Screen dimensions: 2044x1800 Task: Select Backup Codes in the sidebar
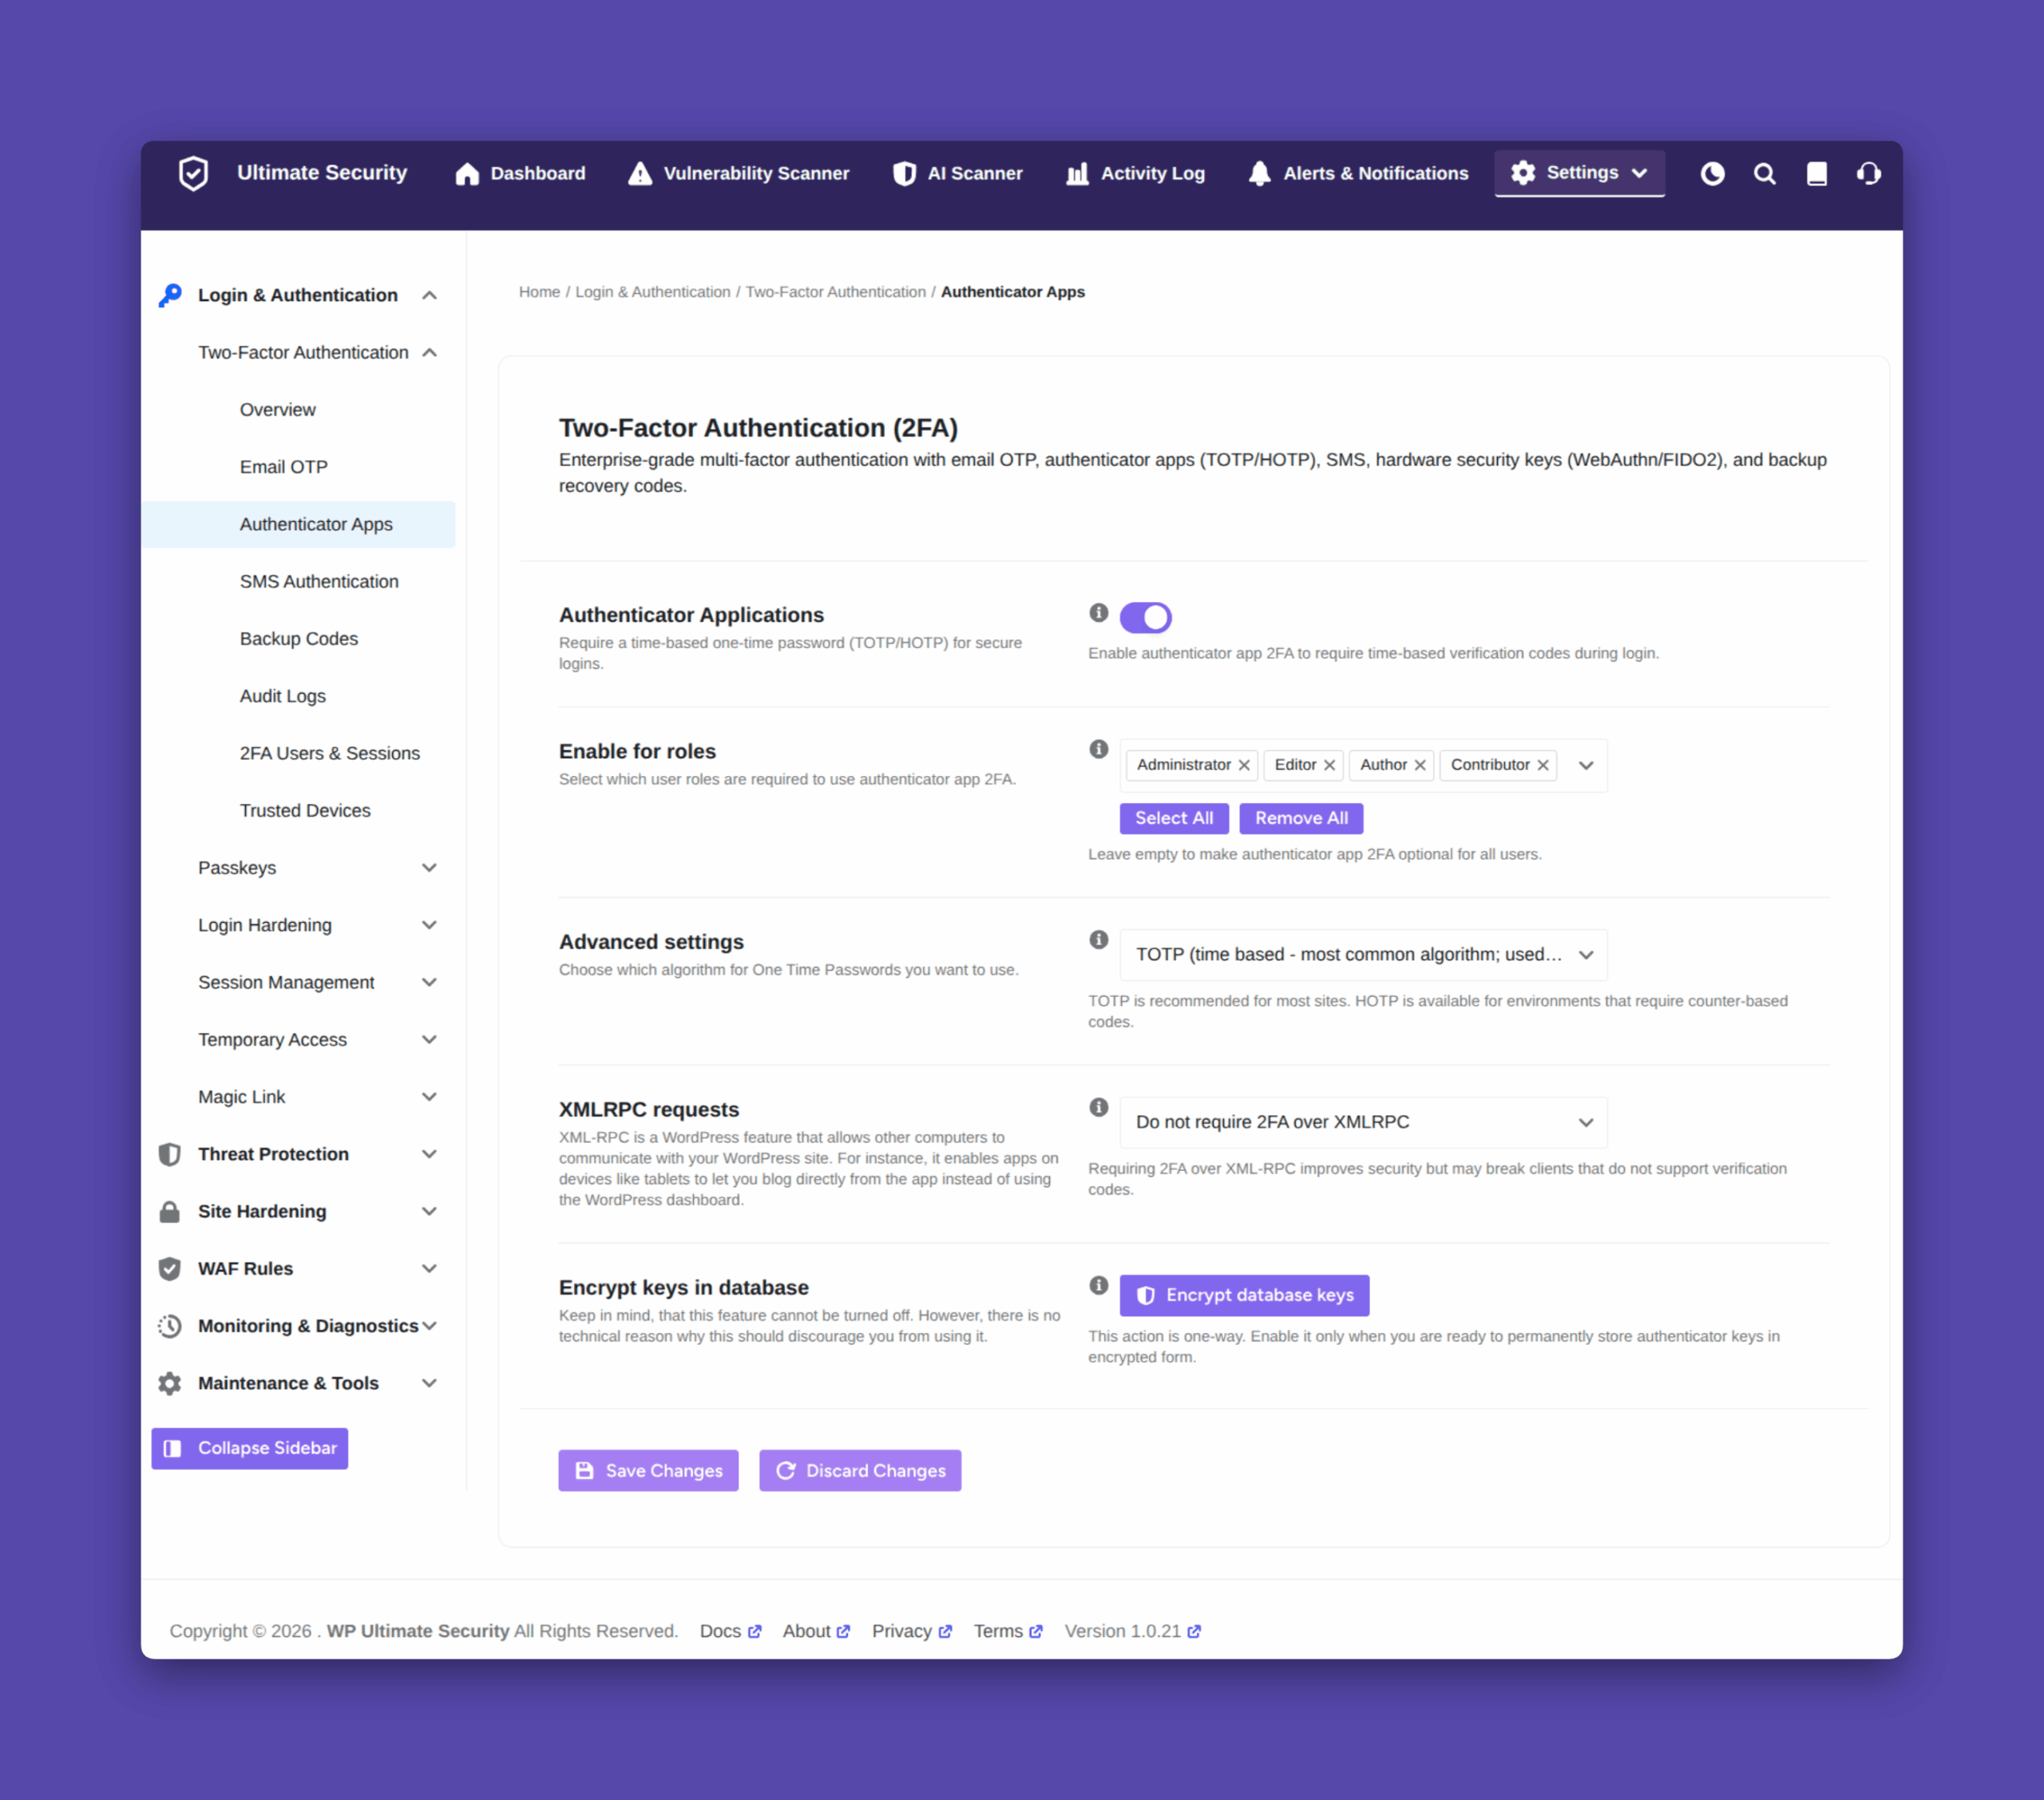[x=299, y=639]
